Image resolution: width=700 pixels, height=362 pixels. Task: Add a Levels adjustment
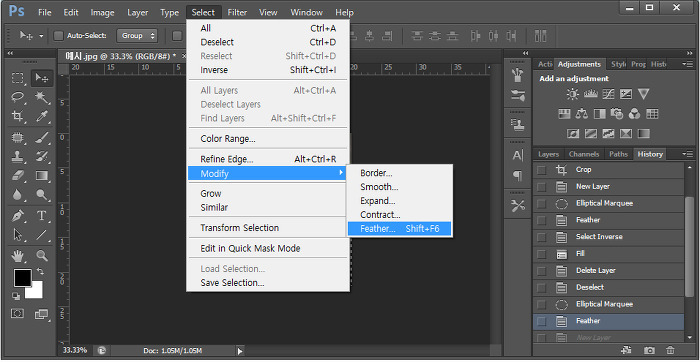click(591, 94)
